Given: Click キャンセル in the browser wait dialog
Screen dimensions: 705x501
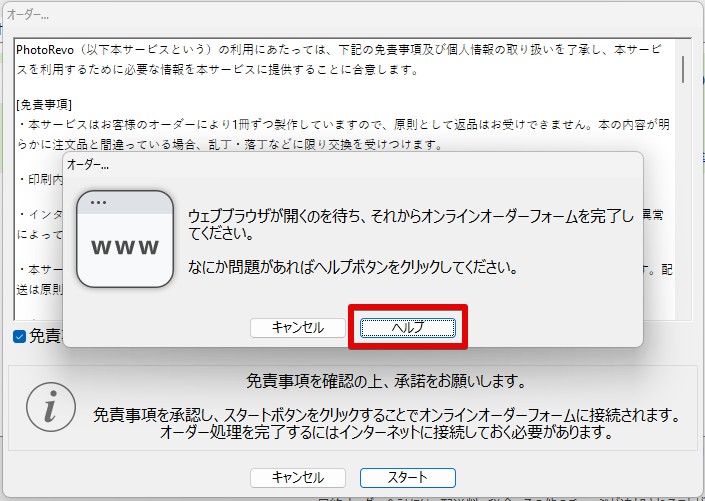Looking at the screenshot, I should tap(297, 328).
